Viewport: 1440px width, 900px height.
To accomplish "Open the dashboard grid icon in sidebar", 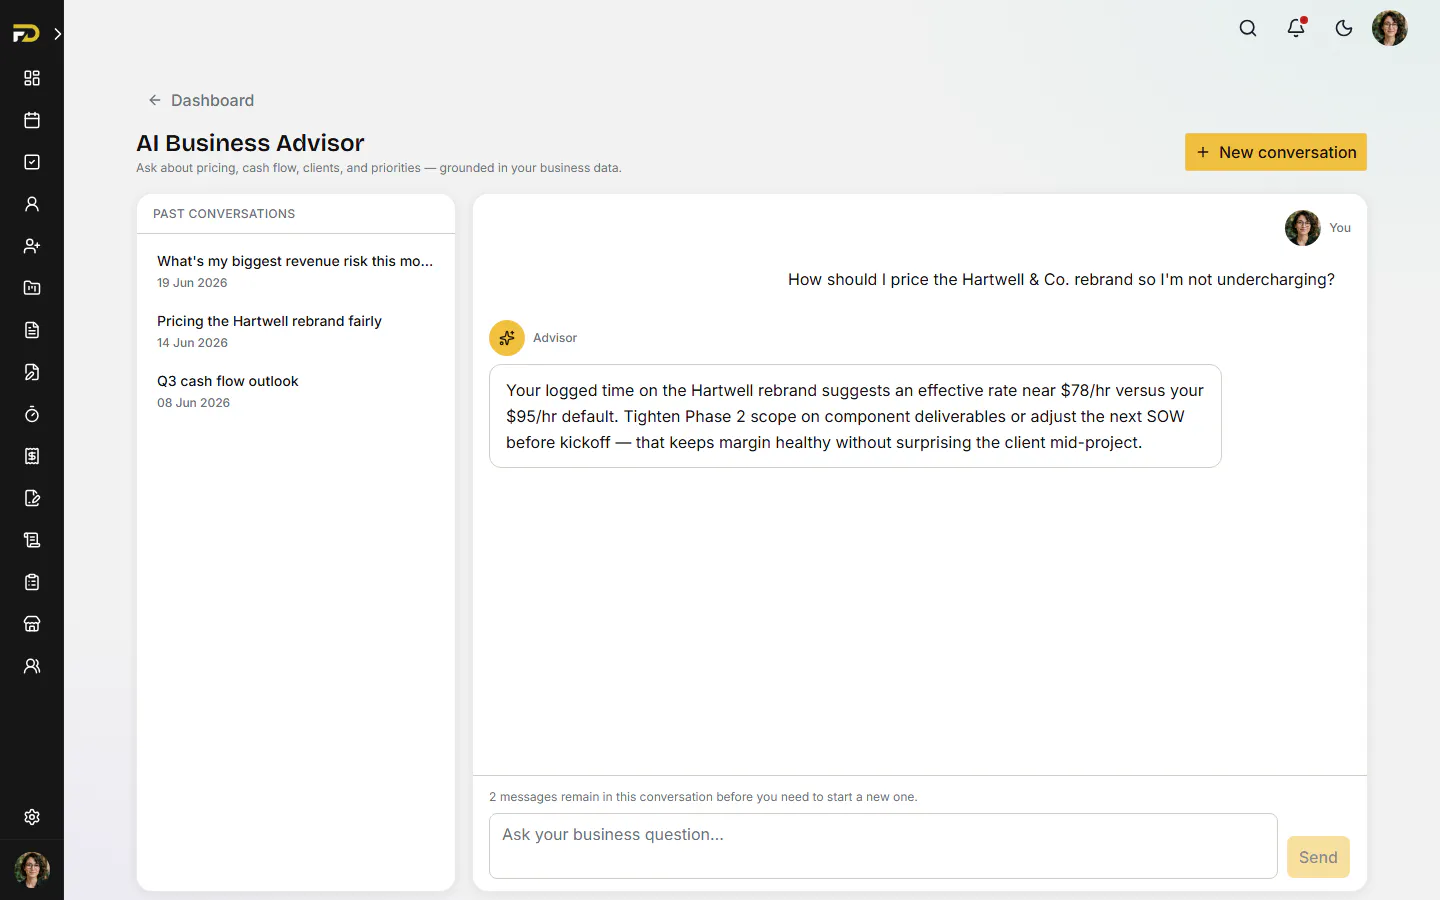I will pyautogui.click(x=32, y=78).
